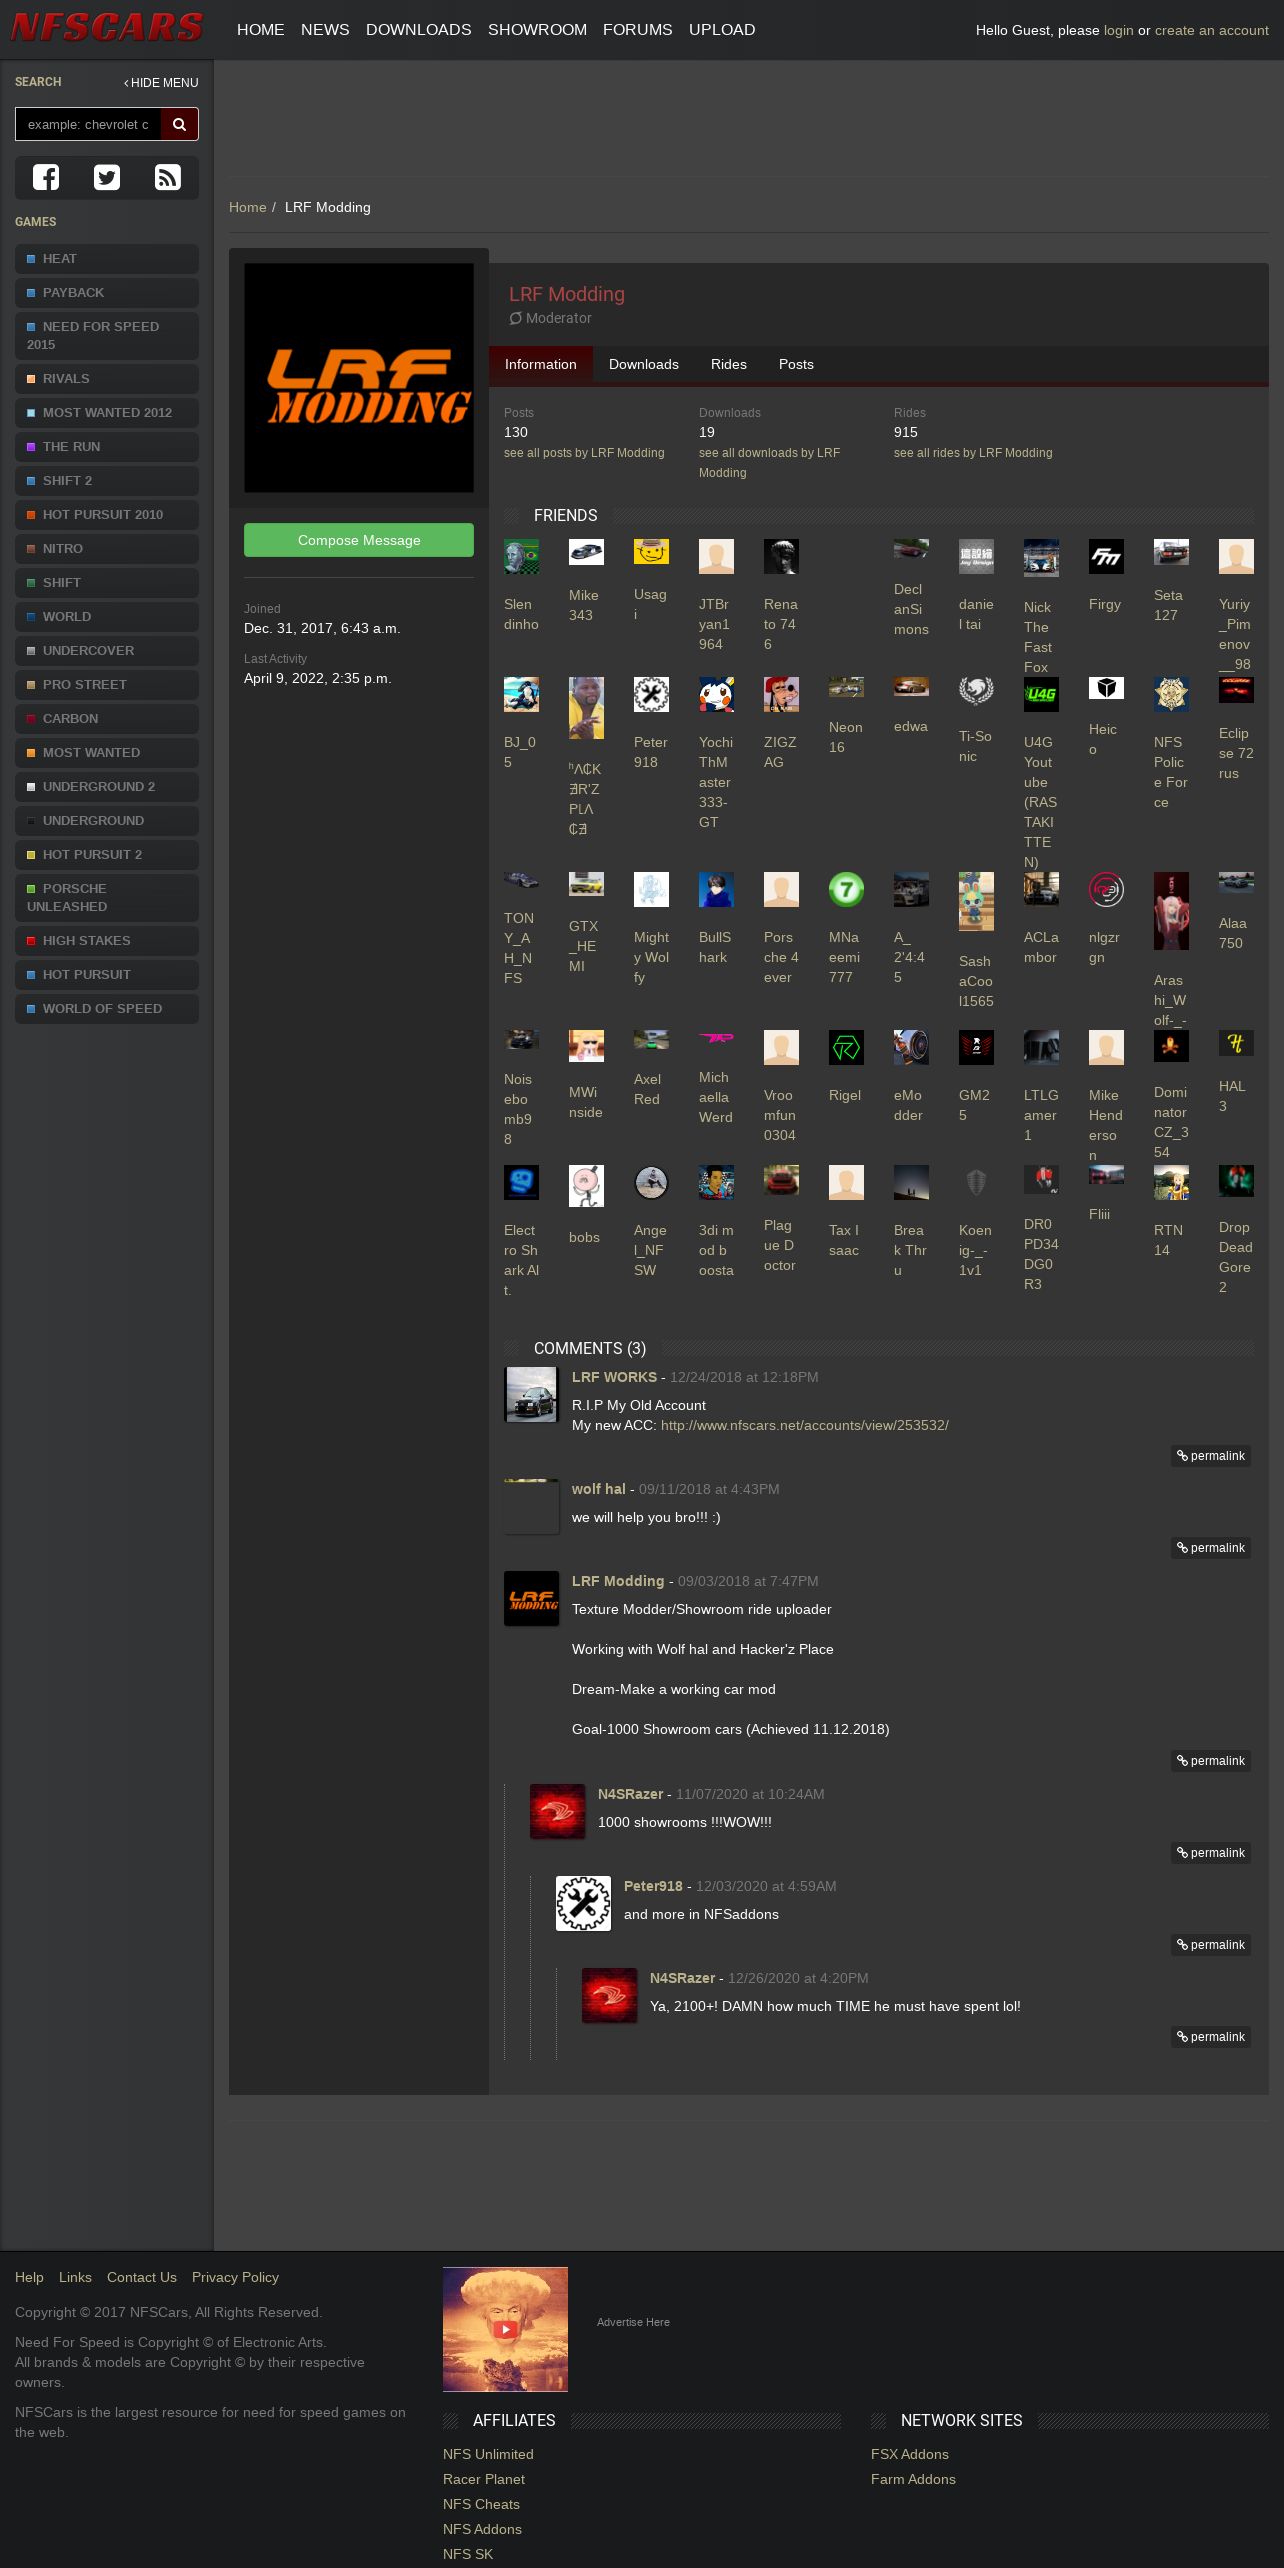Open see all posts by LRF Modding

click(584, 453)
